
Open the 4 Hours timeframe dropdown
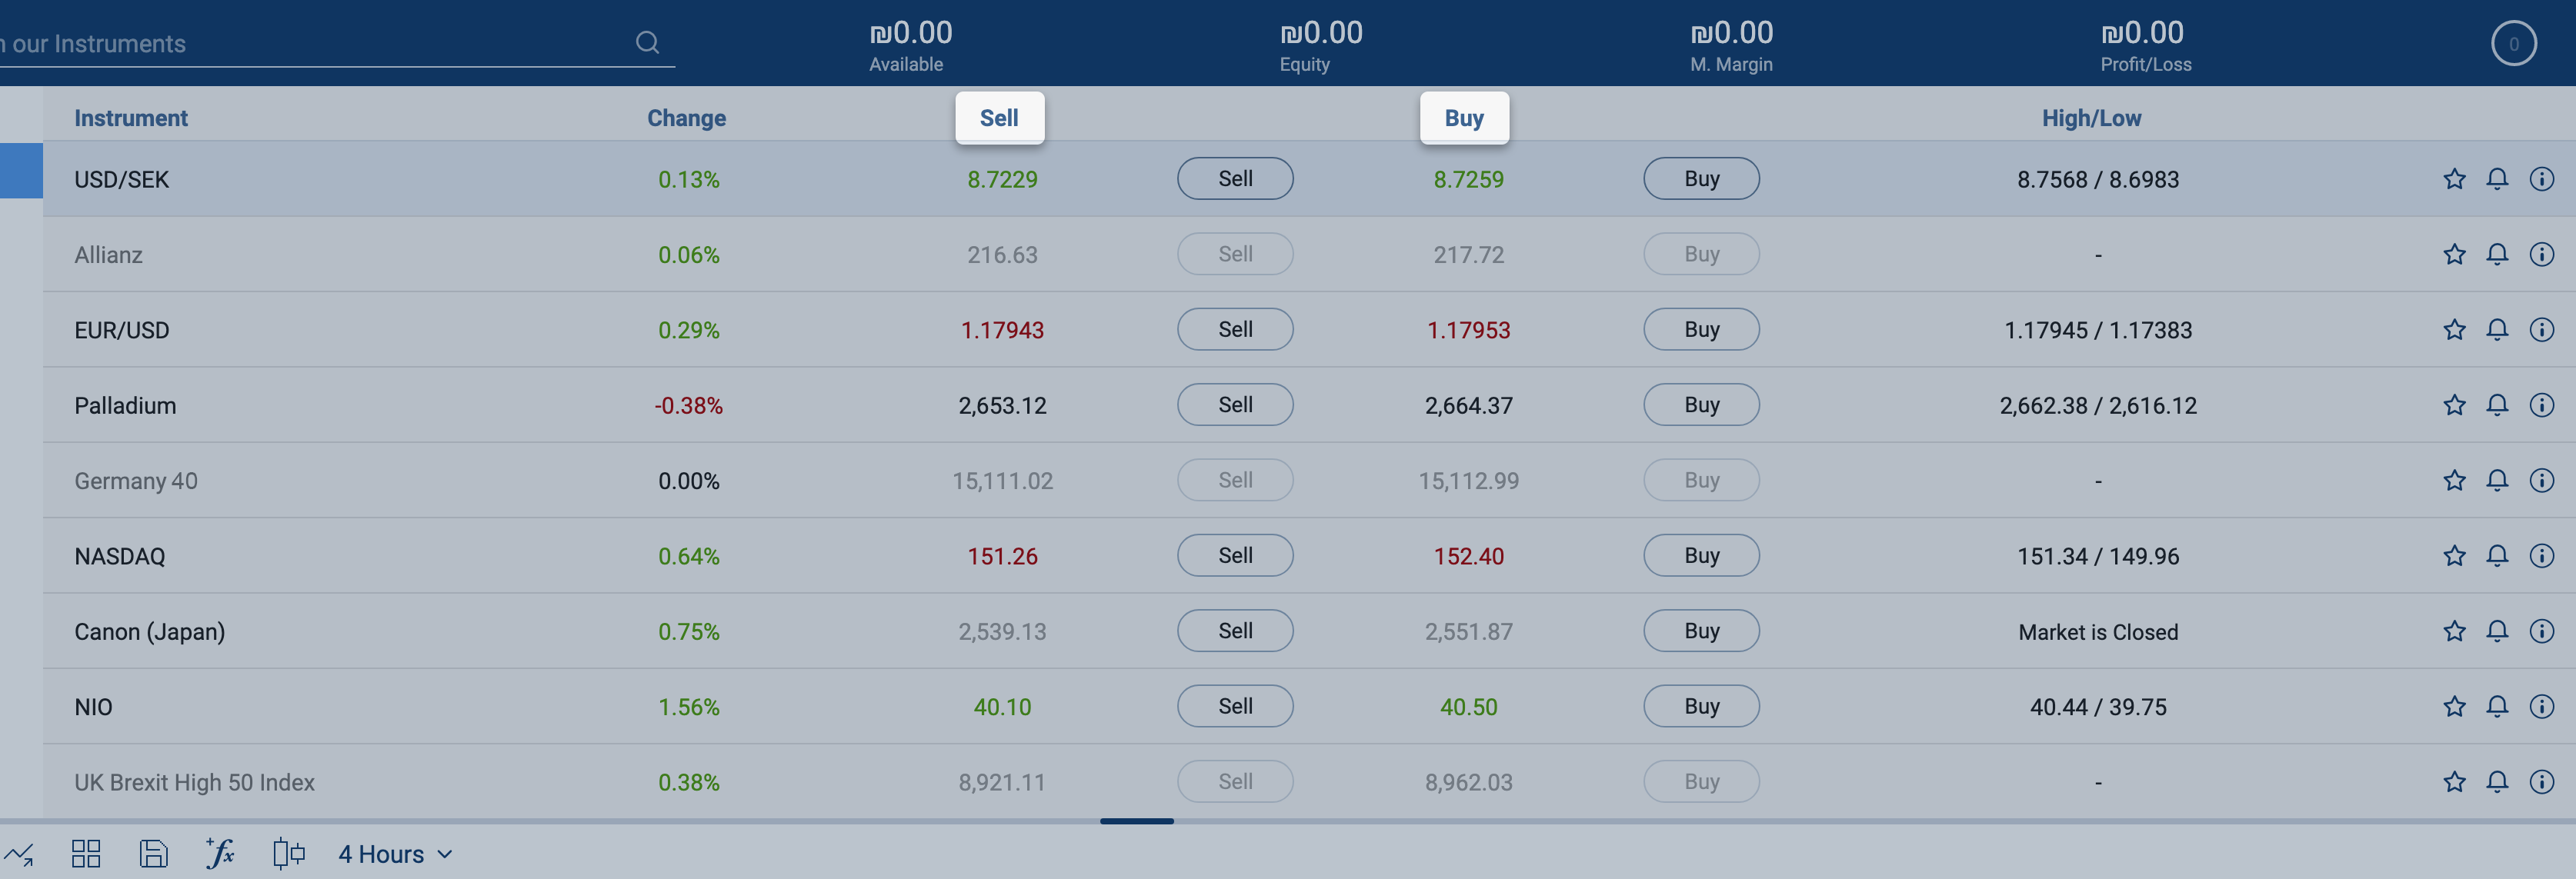pyautogui.click(x=395, y=854)
